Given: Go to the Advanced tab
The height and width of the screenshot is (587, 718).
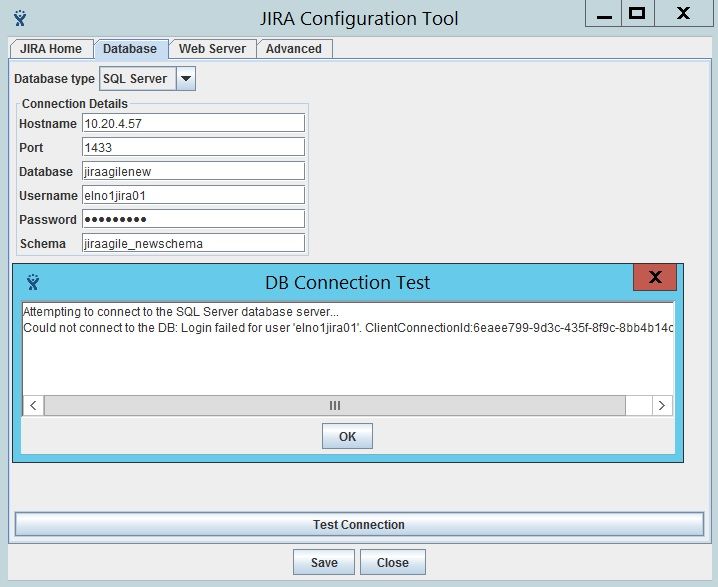Looking at the screenshot, I should pyautogui.click(x=294, y=49).
